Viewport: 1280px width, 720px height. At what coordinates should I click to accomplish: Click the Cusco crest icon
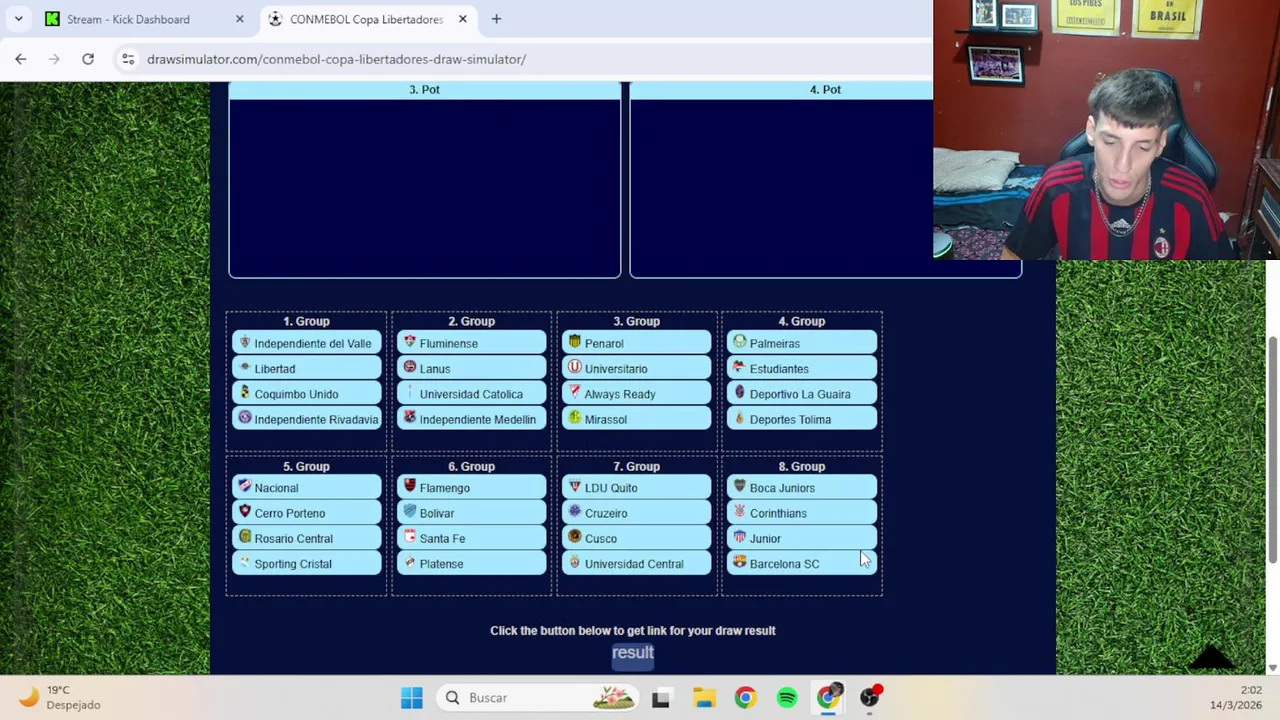574,537
